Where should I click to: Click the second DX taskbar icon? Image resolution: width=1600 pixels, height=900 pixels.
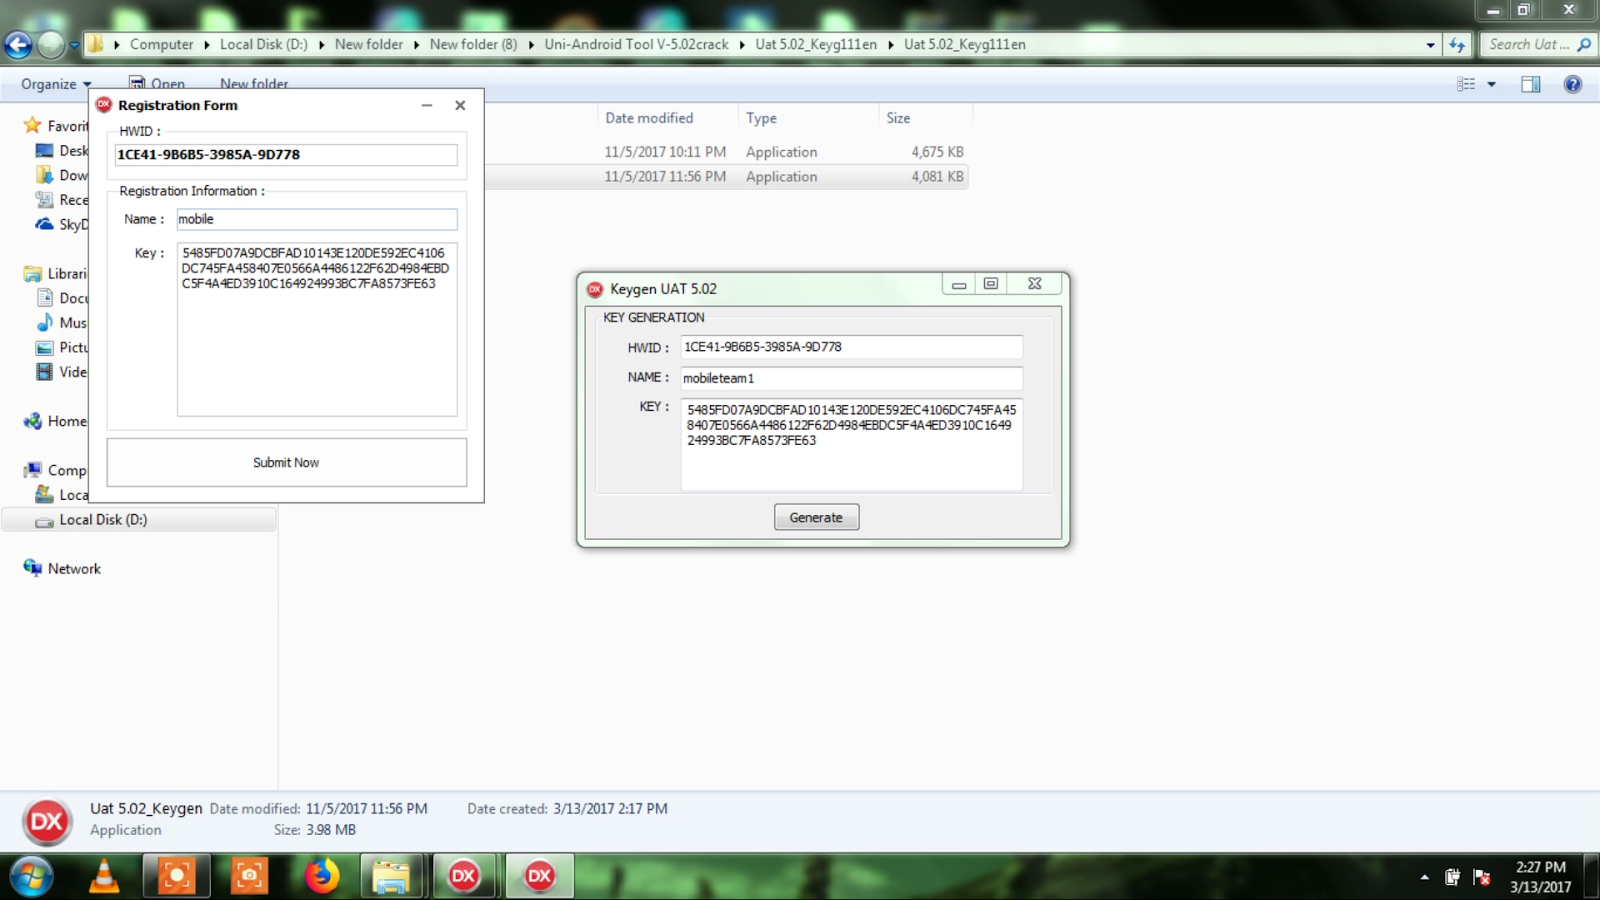[x=539, y=876]
